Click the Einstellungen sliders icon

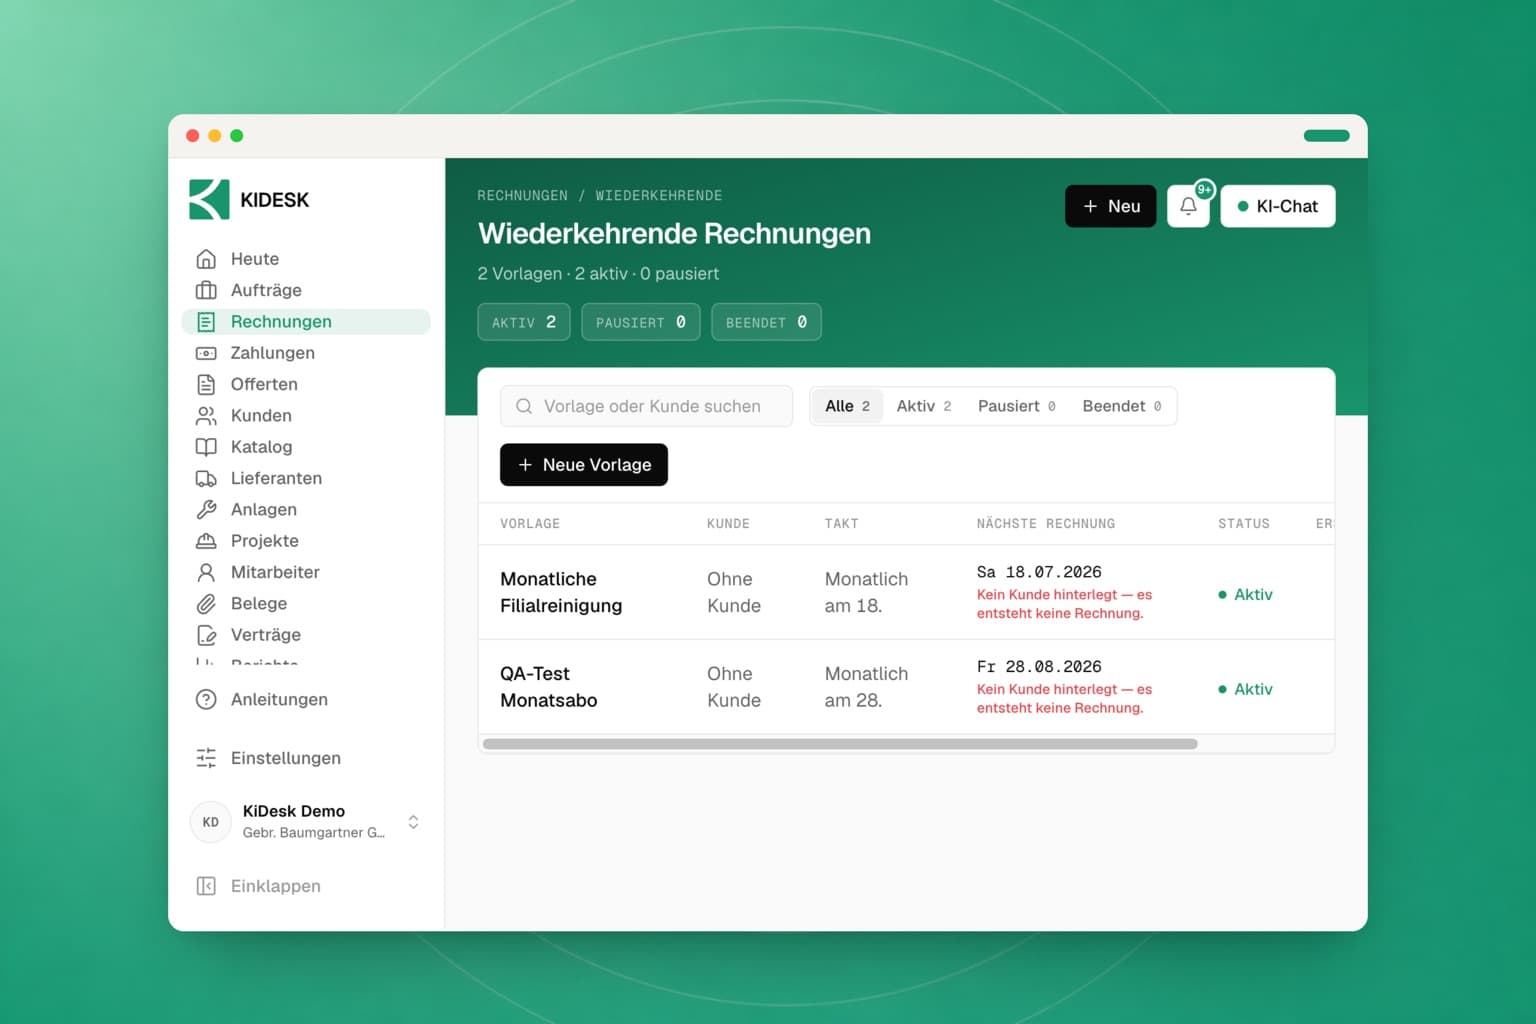point(206,758)
